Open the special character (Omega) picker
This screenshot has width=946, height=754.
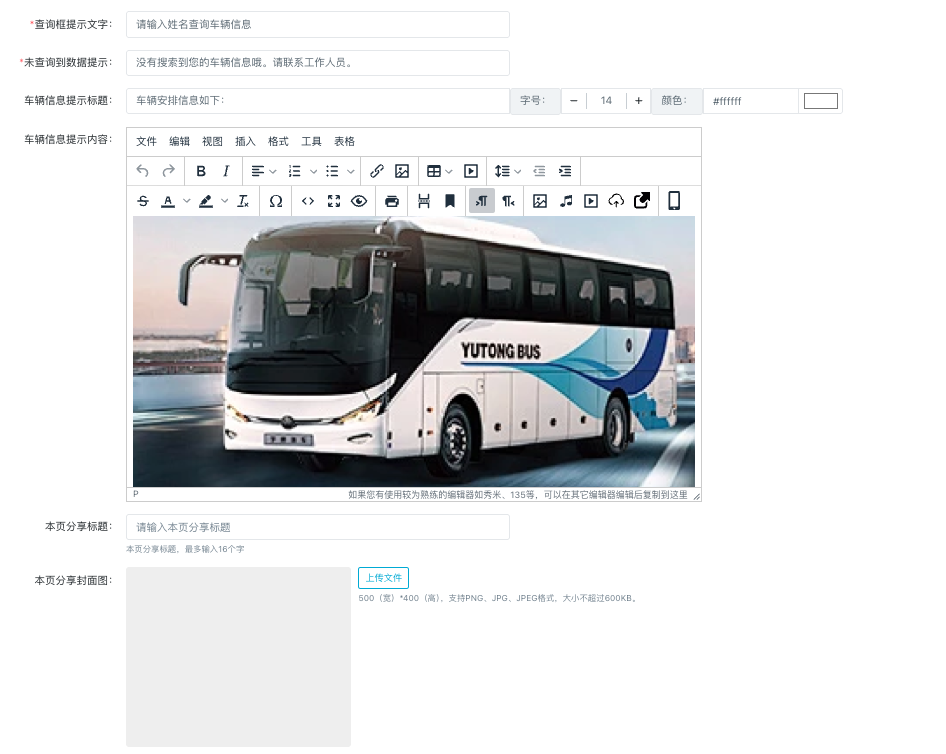pos(276,201)
